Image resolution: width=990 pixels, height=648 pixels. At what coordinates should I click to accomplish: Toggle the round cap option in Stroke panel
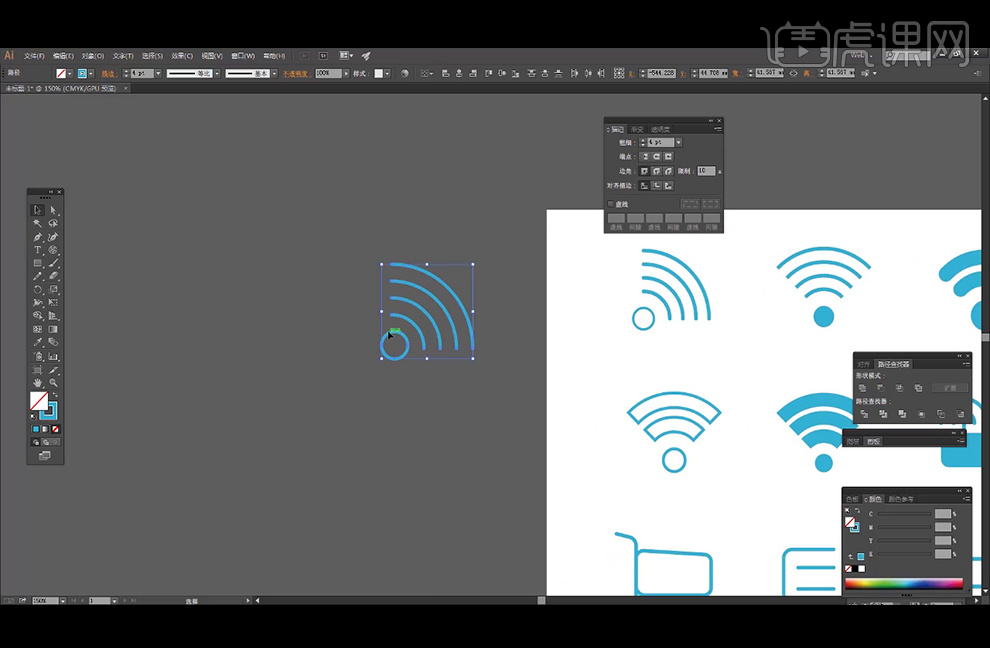tap(657, 157)
